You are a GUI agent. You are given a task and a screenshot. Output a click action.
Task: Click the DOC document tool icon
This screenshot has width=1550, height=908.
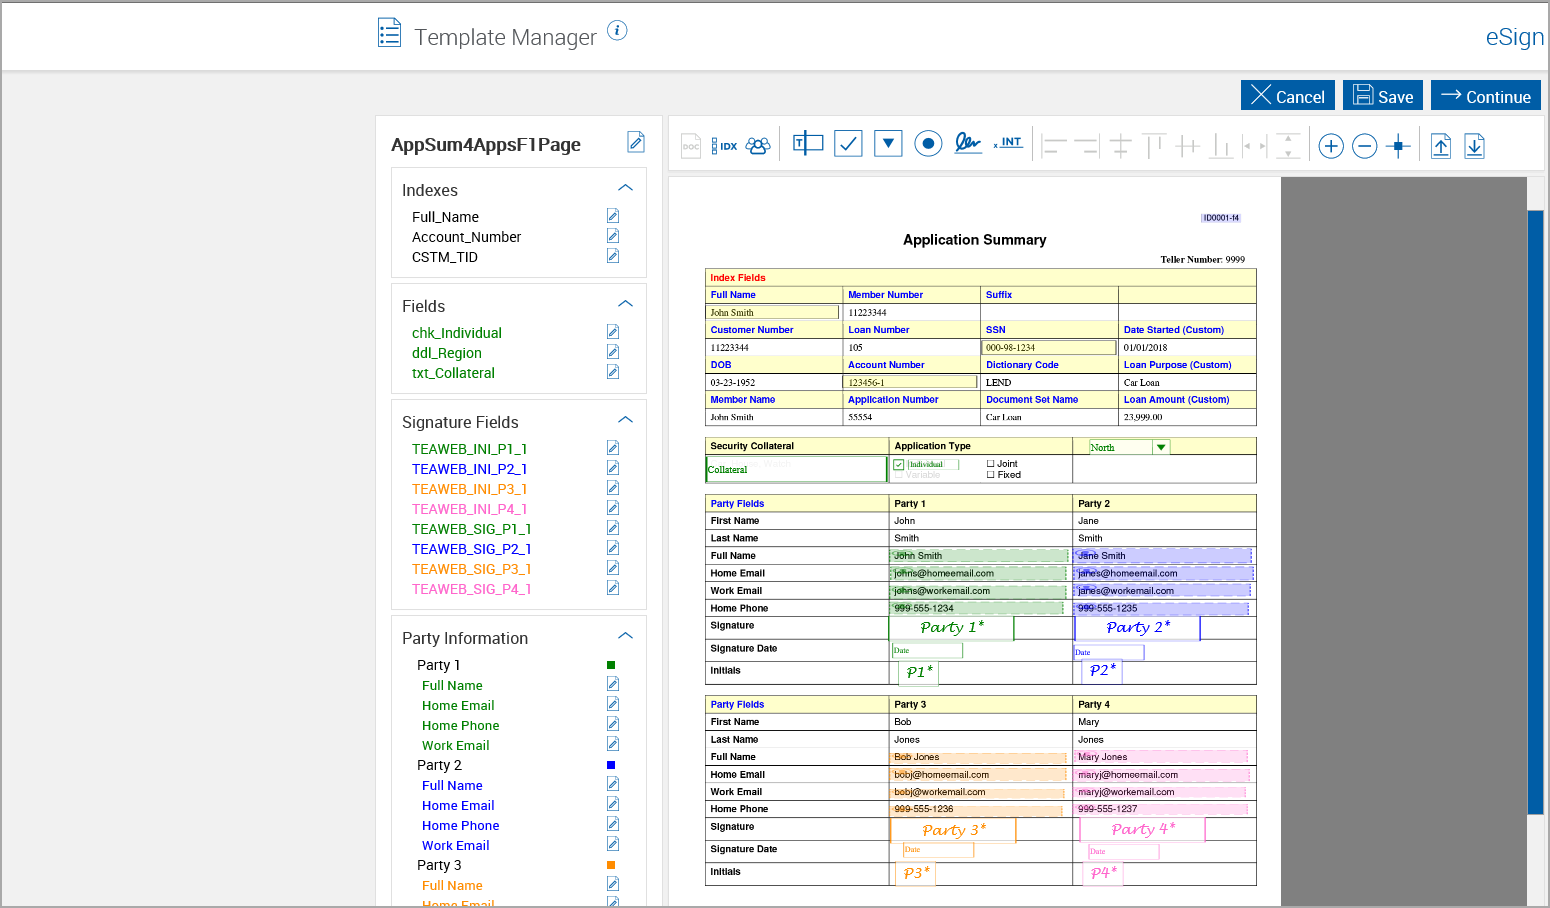[691, 146]
